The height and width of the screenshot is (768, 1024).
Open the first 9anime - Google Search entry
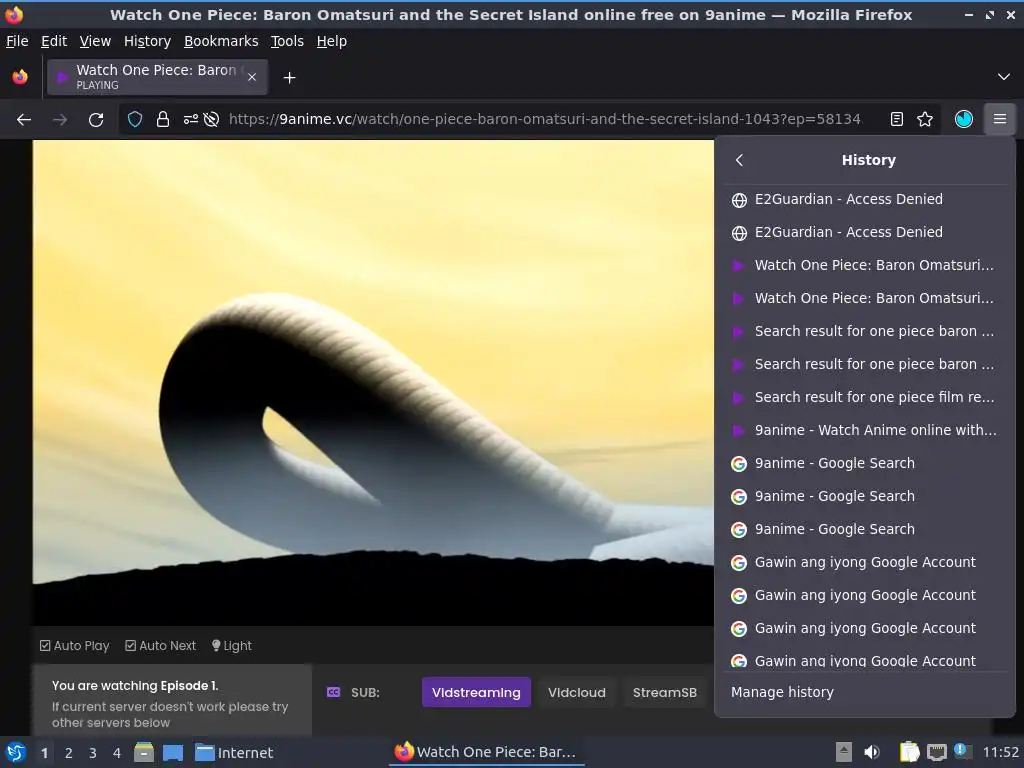click(865, 463)
